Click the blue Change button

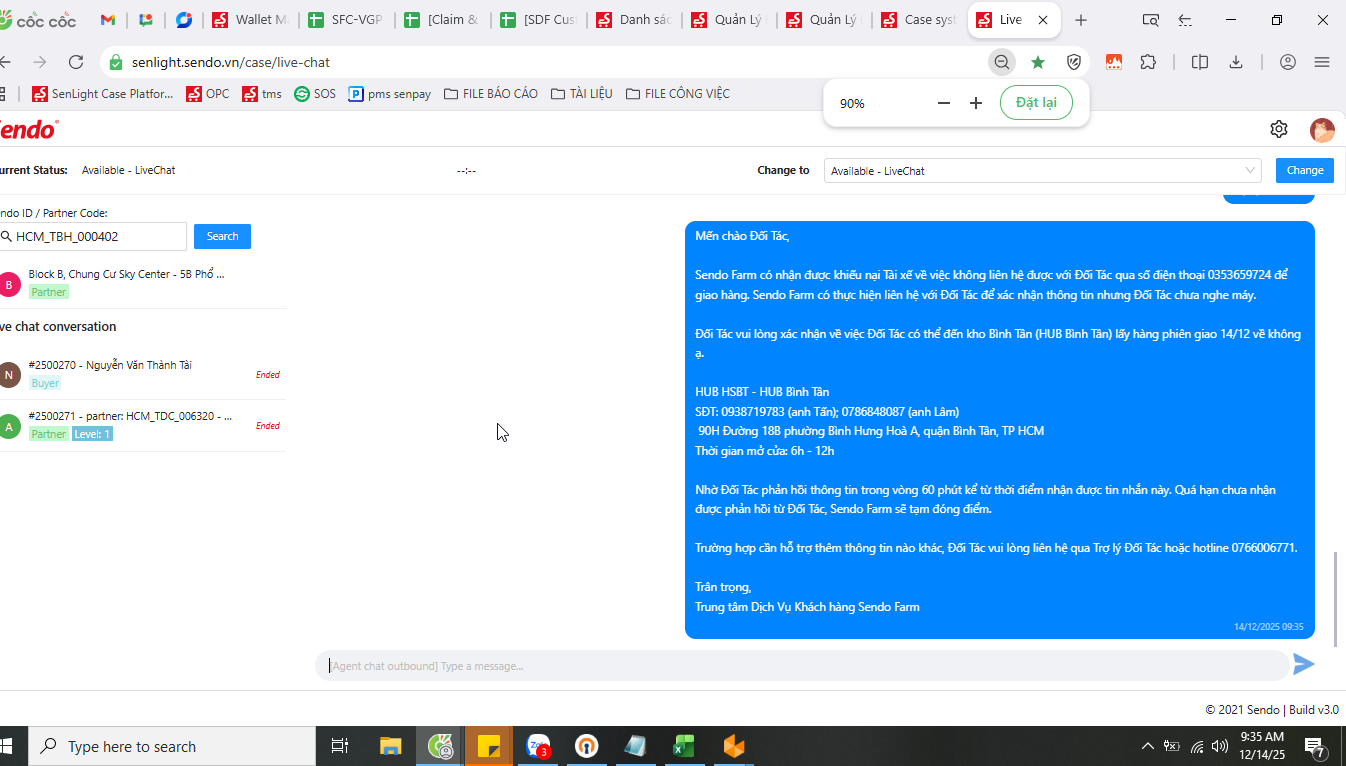point(1305,171)
